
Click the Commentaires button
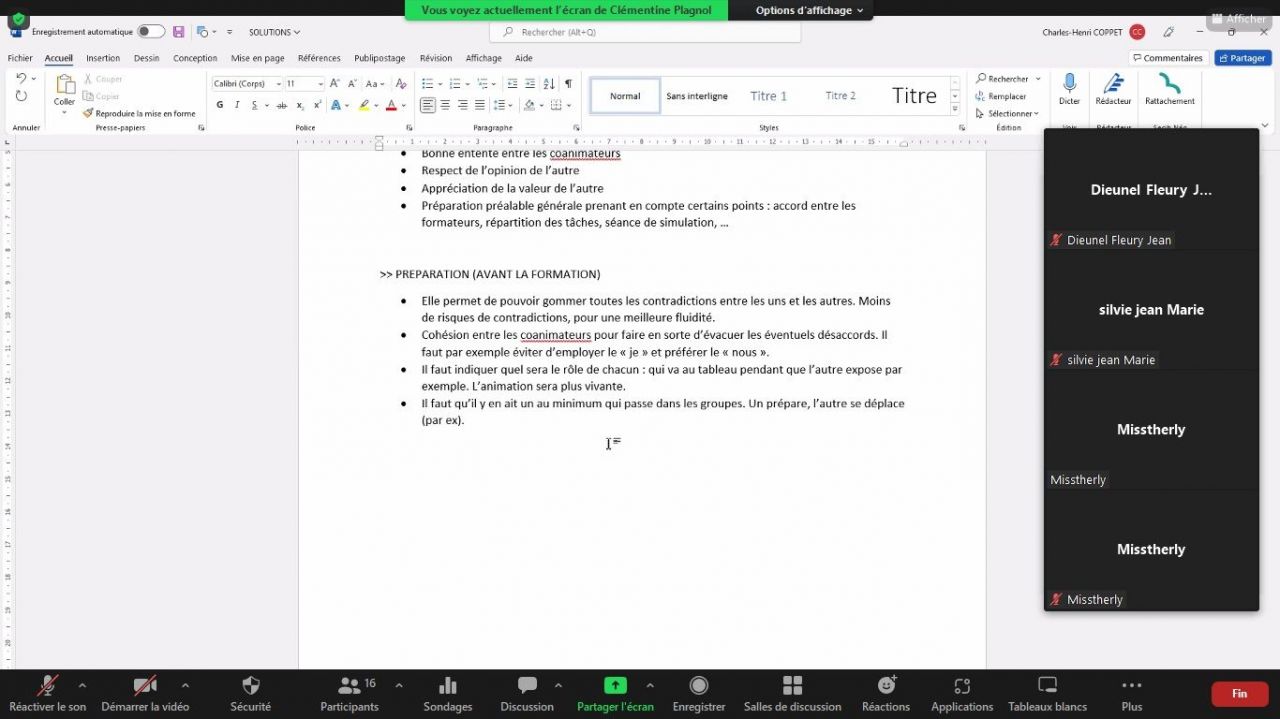(1167, 58)
